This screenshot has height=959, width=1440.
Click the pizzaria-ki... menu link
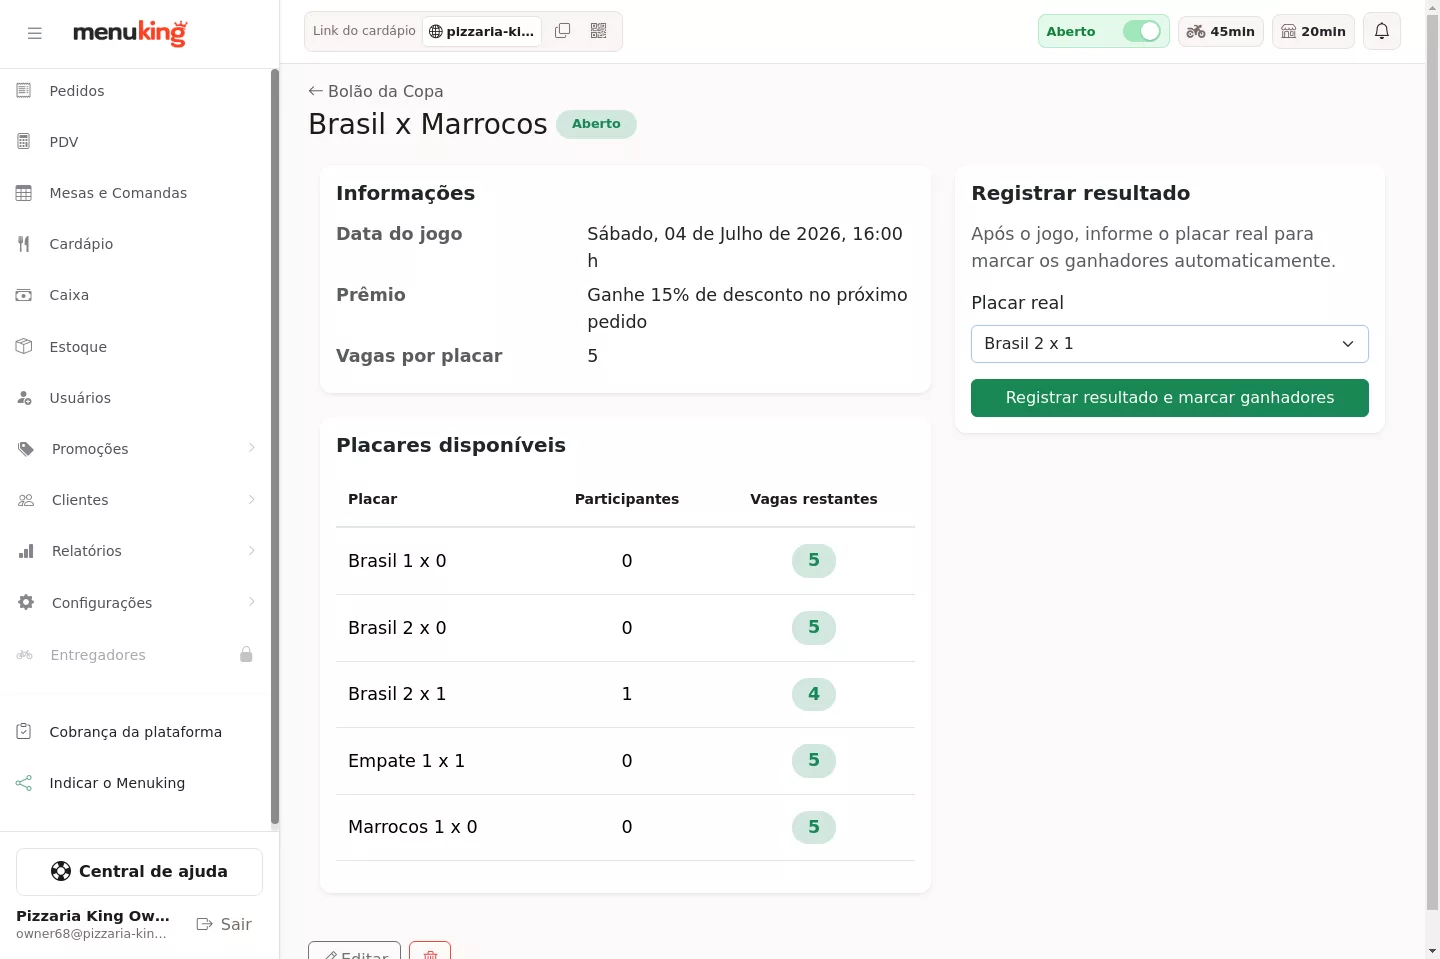point(482,31)
